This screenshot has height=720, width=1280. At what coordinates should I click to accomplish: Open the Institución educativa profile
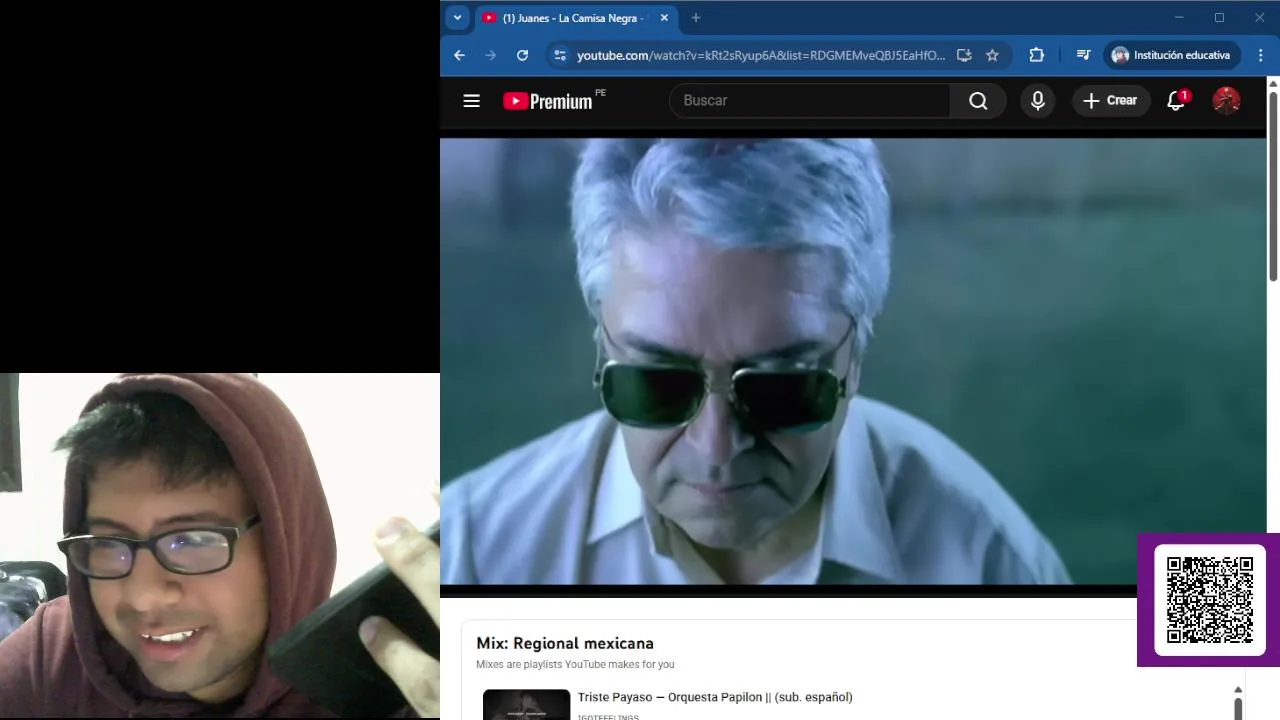pos(1171,55)
